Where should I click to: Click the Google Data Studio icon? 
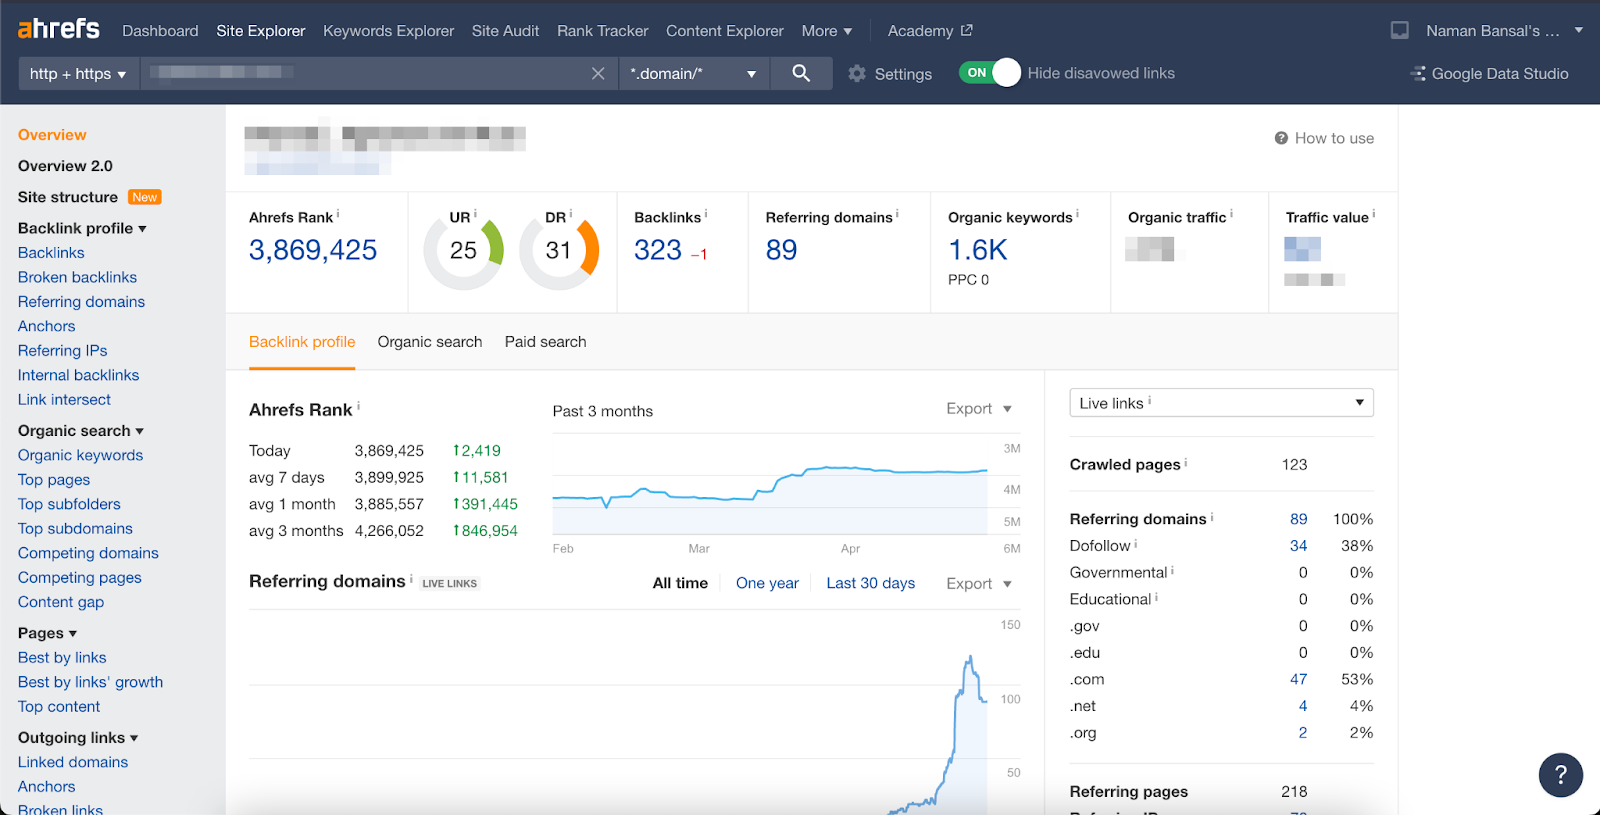(x=1418, y=73)
